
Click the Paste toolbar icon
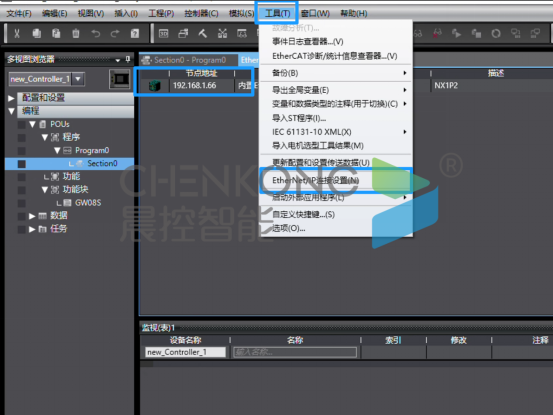click(x=56, y=33)
